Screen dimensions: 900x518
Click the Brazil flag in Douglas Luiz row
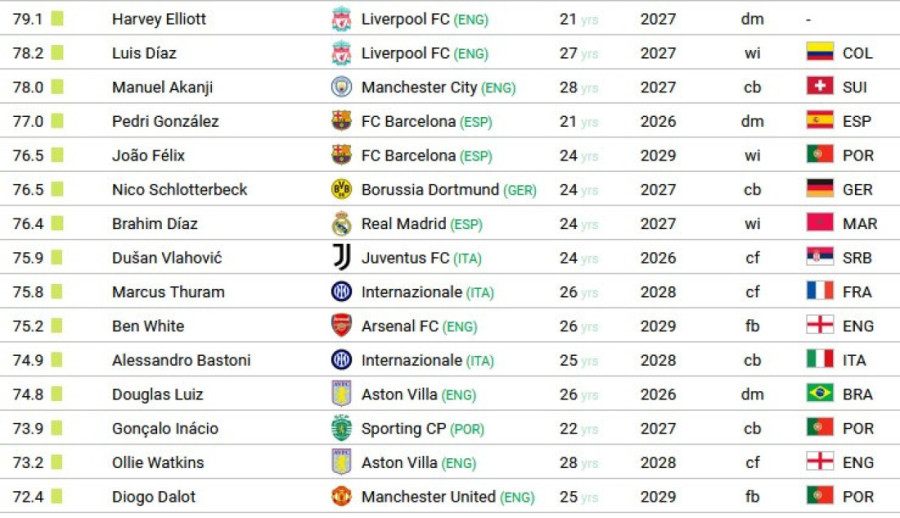tap(820, 394)
